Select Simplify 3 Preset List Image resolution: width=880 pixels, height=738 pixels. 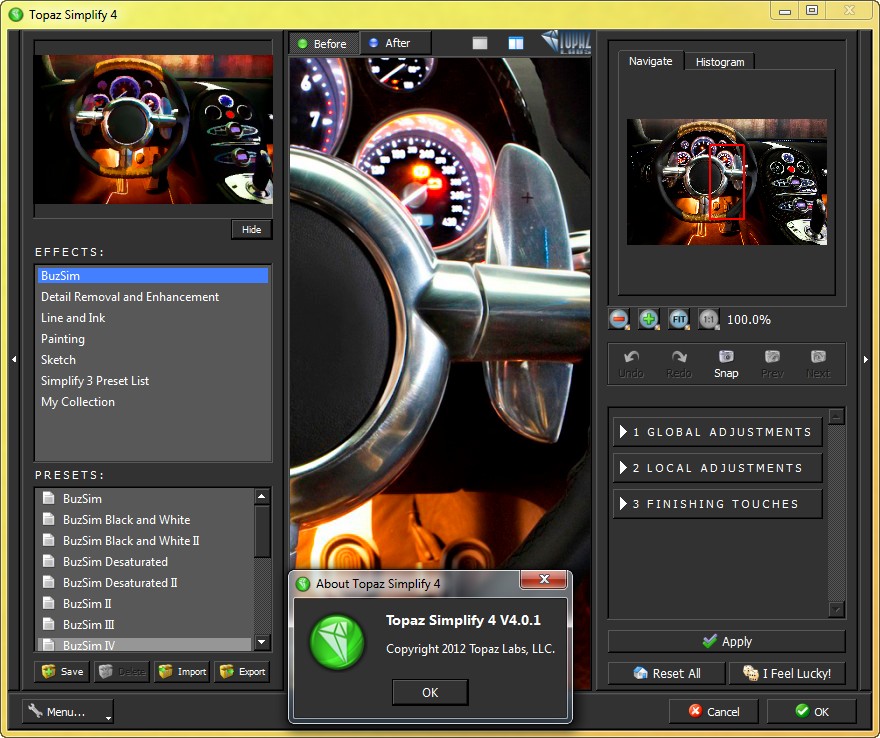(153, 381)
